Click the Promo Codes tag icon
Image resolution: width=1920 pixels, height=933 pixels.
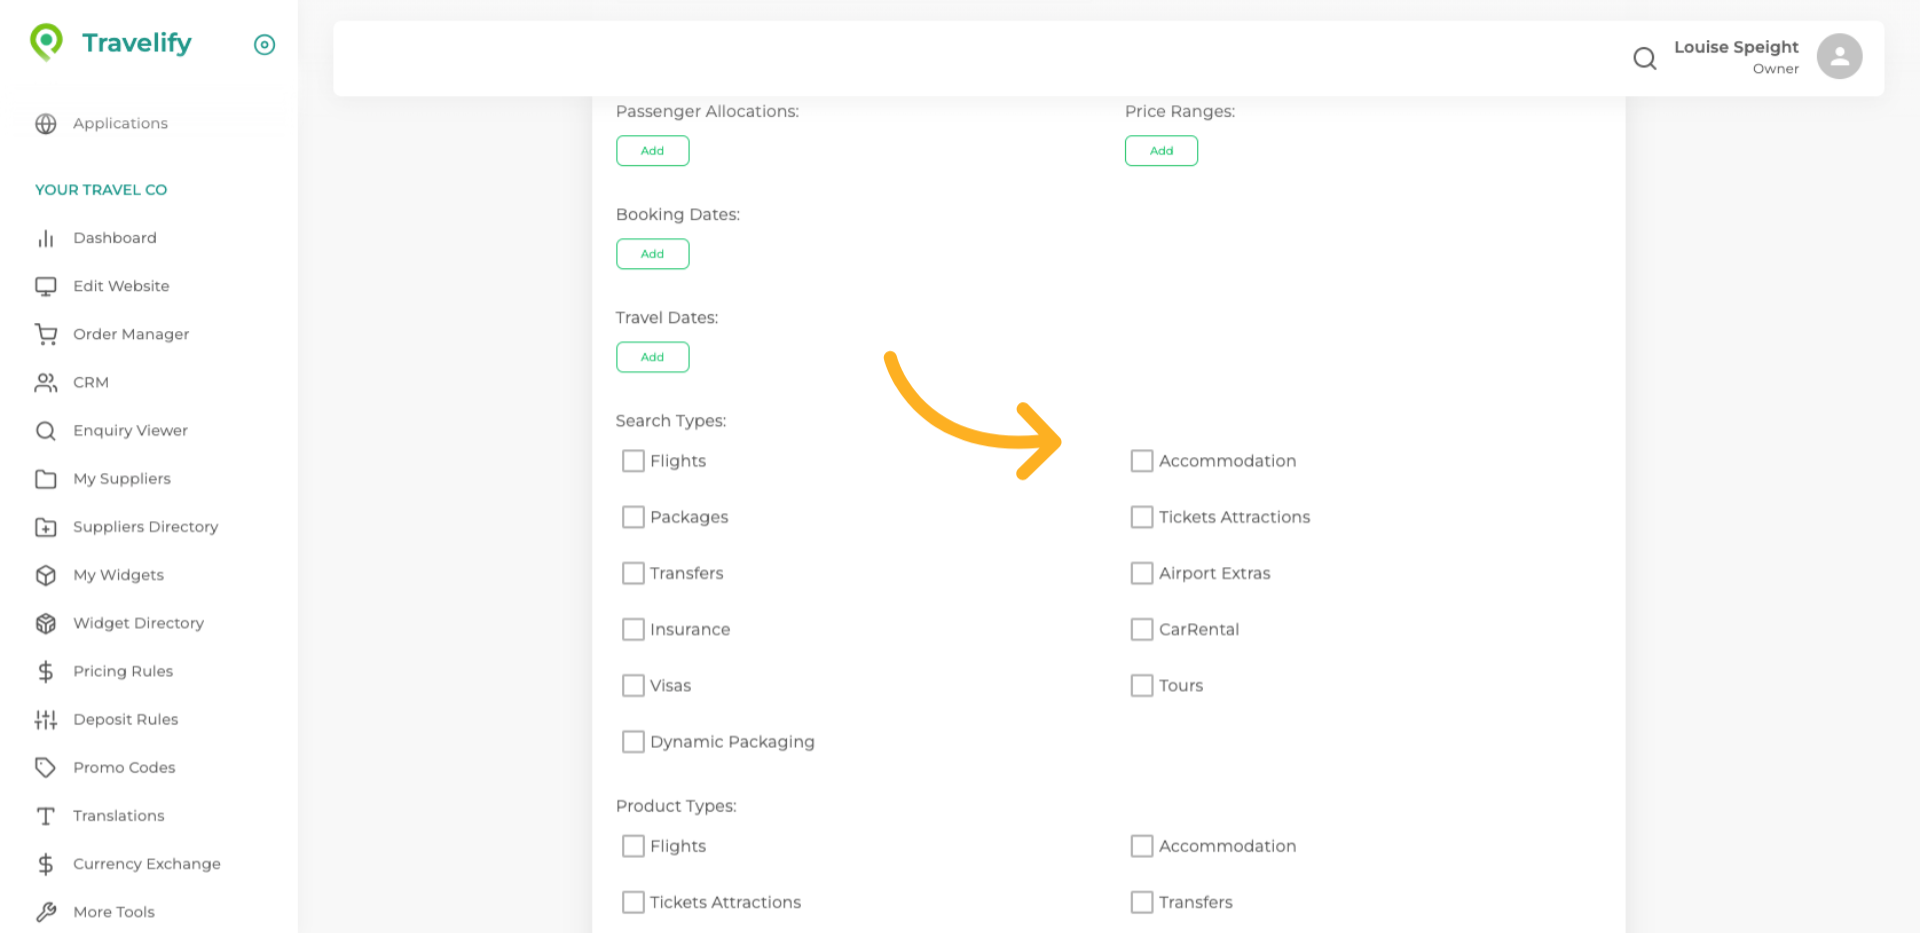click(x=46, y=767)
